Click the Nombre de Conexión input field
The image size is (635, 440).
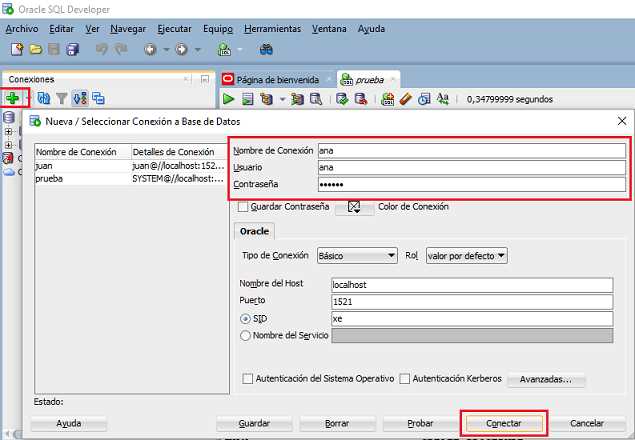(x=472, y=151)
